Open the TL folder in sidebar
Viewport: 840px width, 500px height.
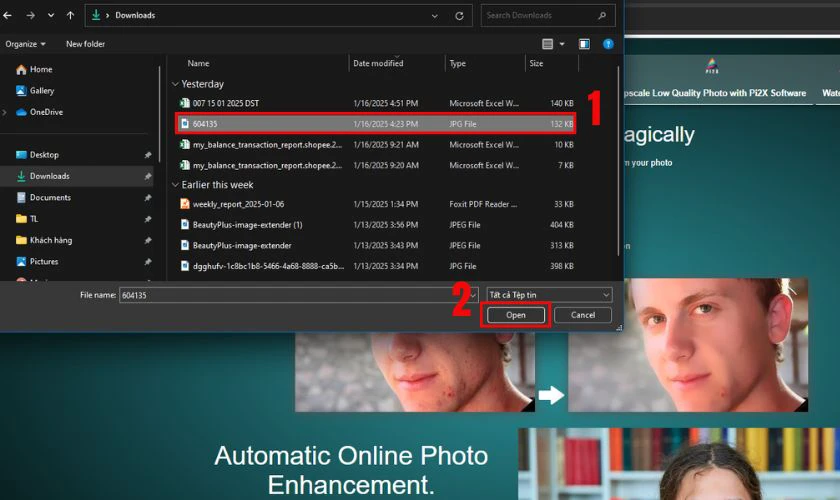27,219
